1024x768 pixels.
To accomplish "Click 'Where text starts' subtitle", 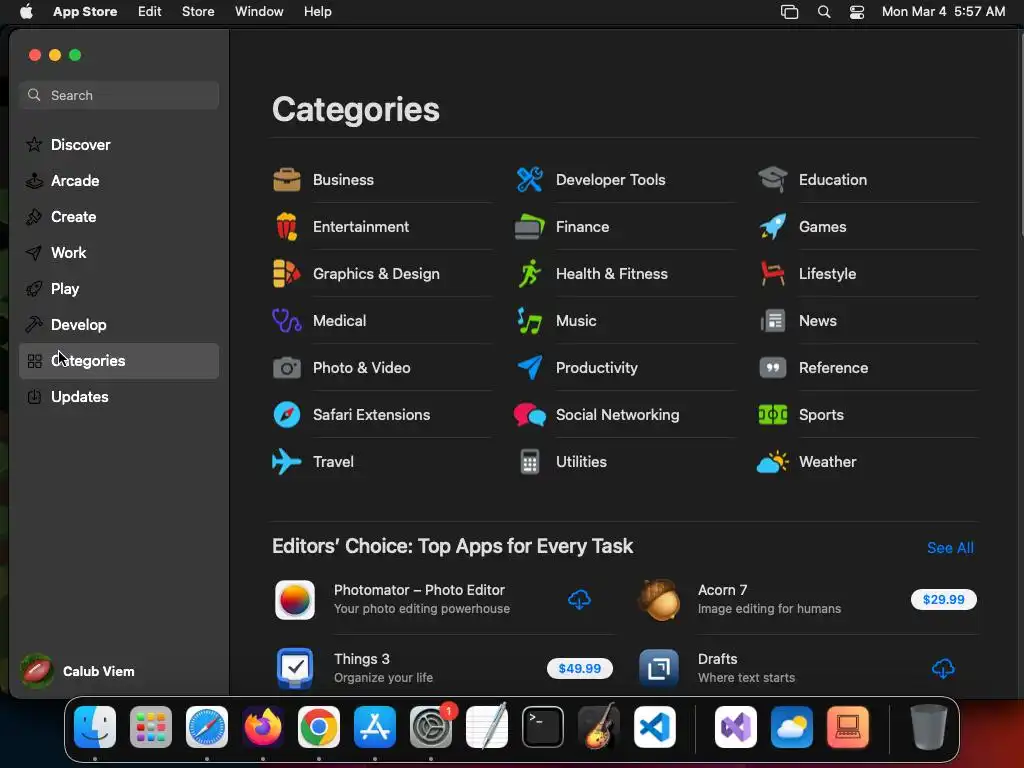I will pyautogui.click(x=746, y=678).
